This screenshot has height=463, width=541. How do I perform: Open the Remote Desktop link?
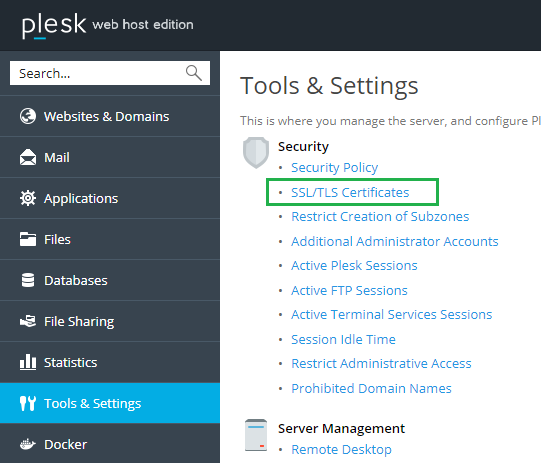tap(341, 449)
